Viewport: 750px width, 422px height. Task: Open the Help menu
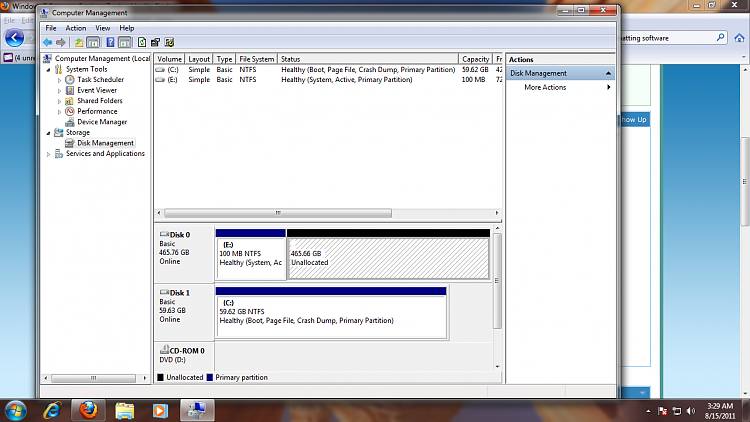127,28
